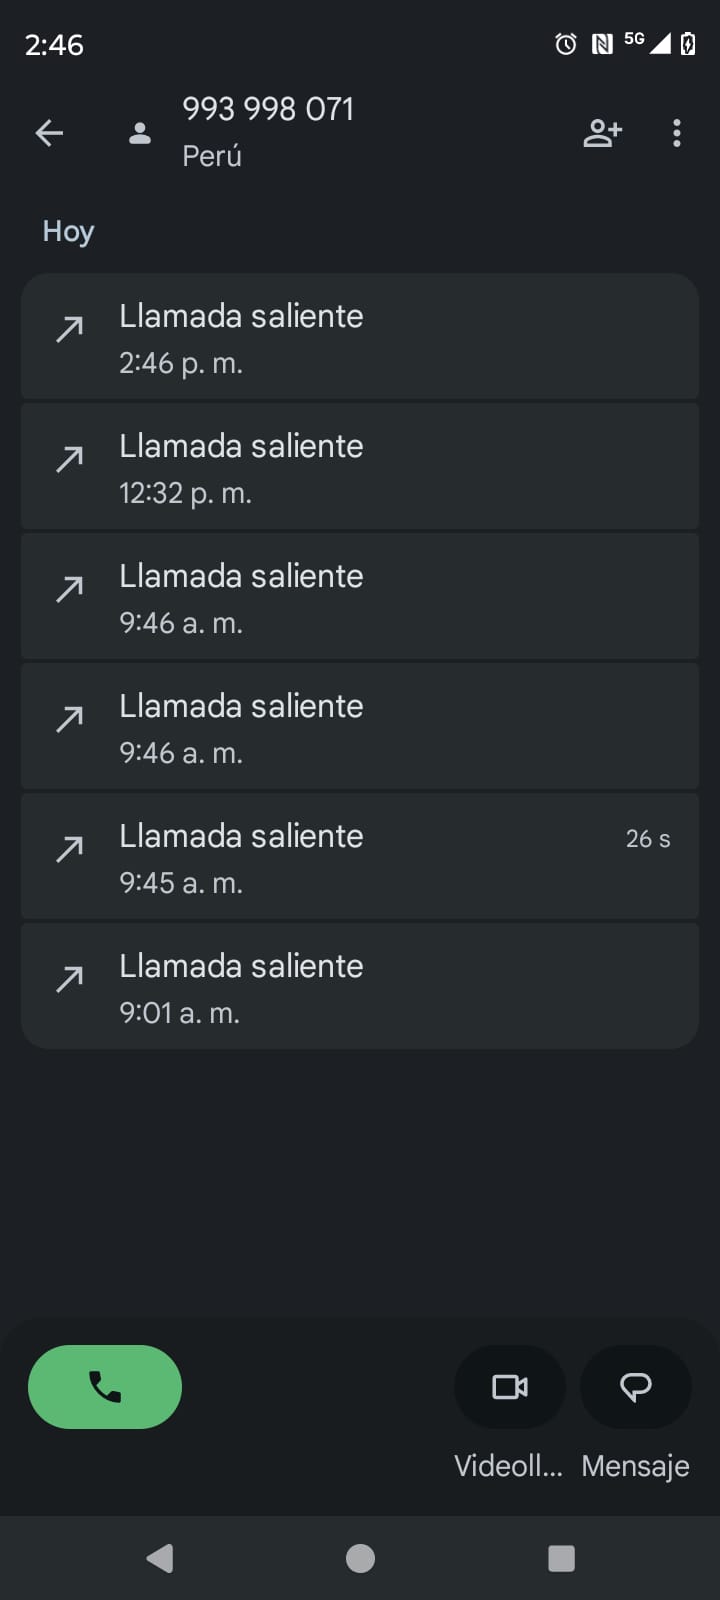
Task: Tap the back arrow icon
Action: (49, 133)
